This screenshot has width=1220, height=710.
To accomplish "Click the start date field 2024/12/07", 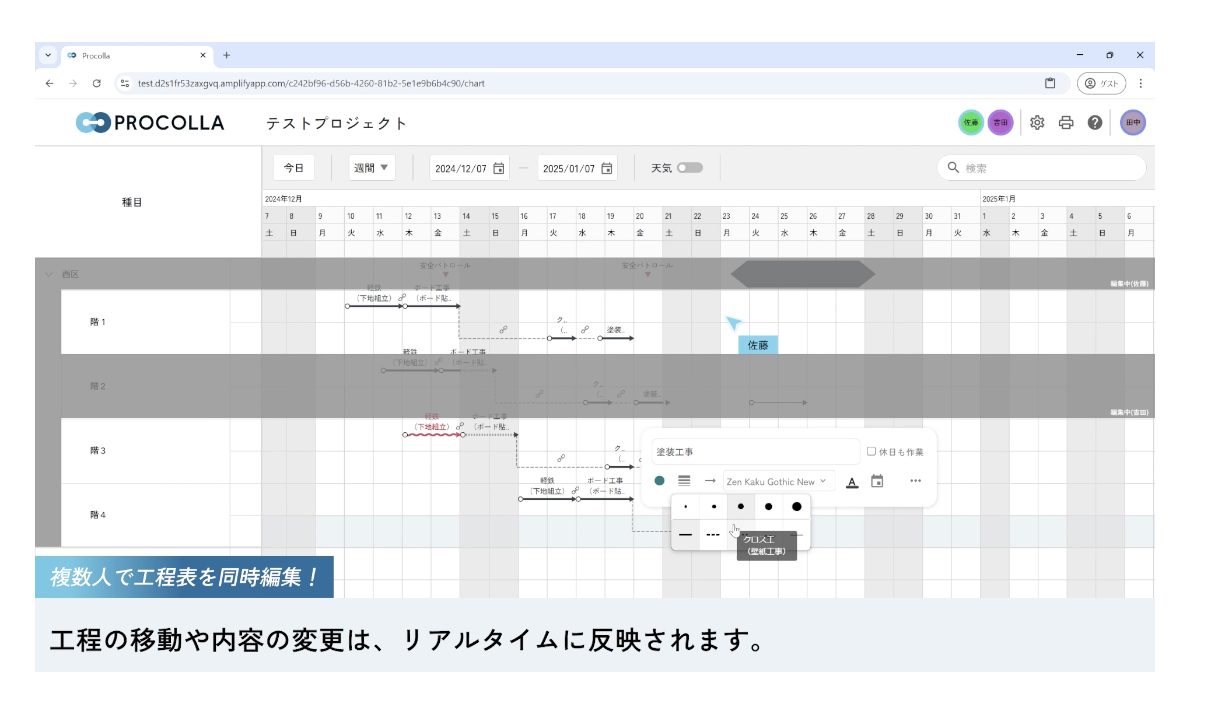I will point(470,168).
